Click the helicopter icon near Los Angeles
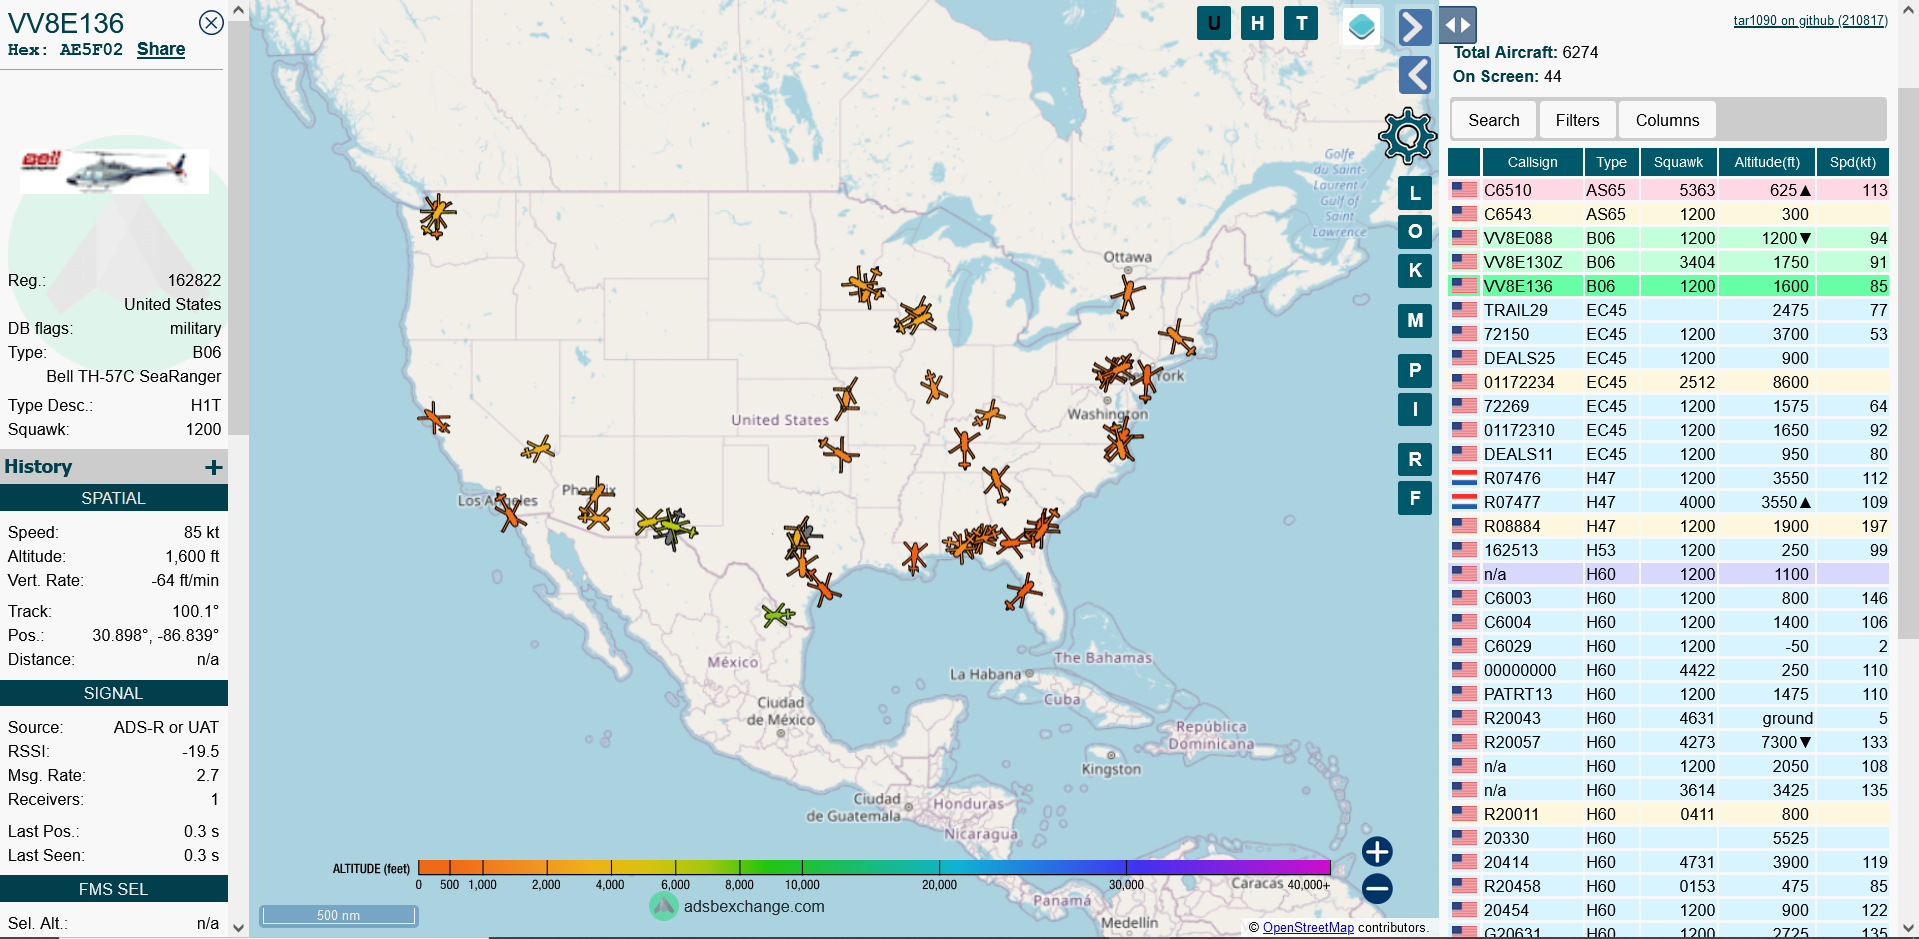The image size is (1919, 939). [x=510, y=513]
